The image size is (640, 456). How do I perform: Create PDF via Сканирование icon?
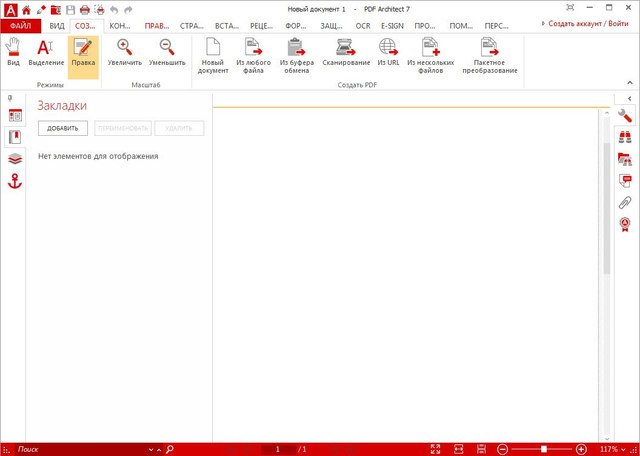coord(346,51)
